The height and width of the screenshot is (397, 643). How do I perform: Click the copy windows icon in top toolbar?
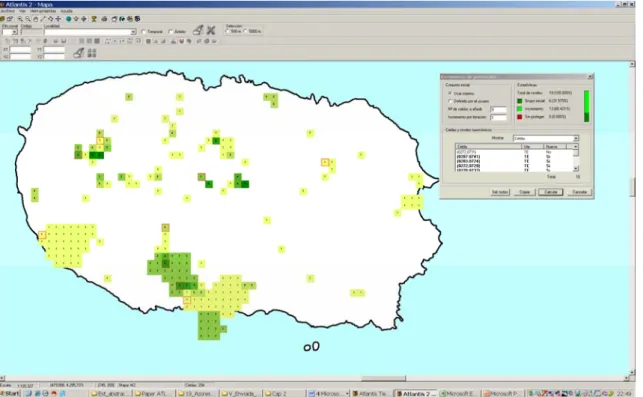114,19
